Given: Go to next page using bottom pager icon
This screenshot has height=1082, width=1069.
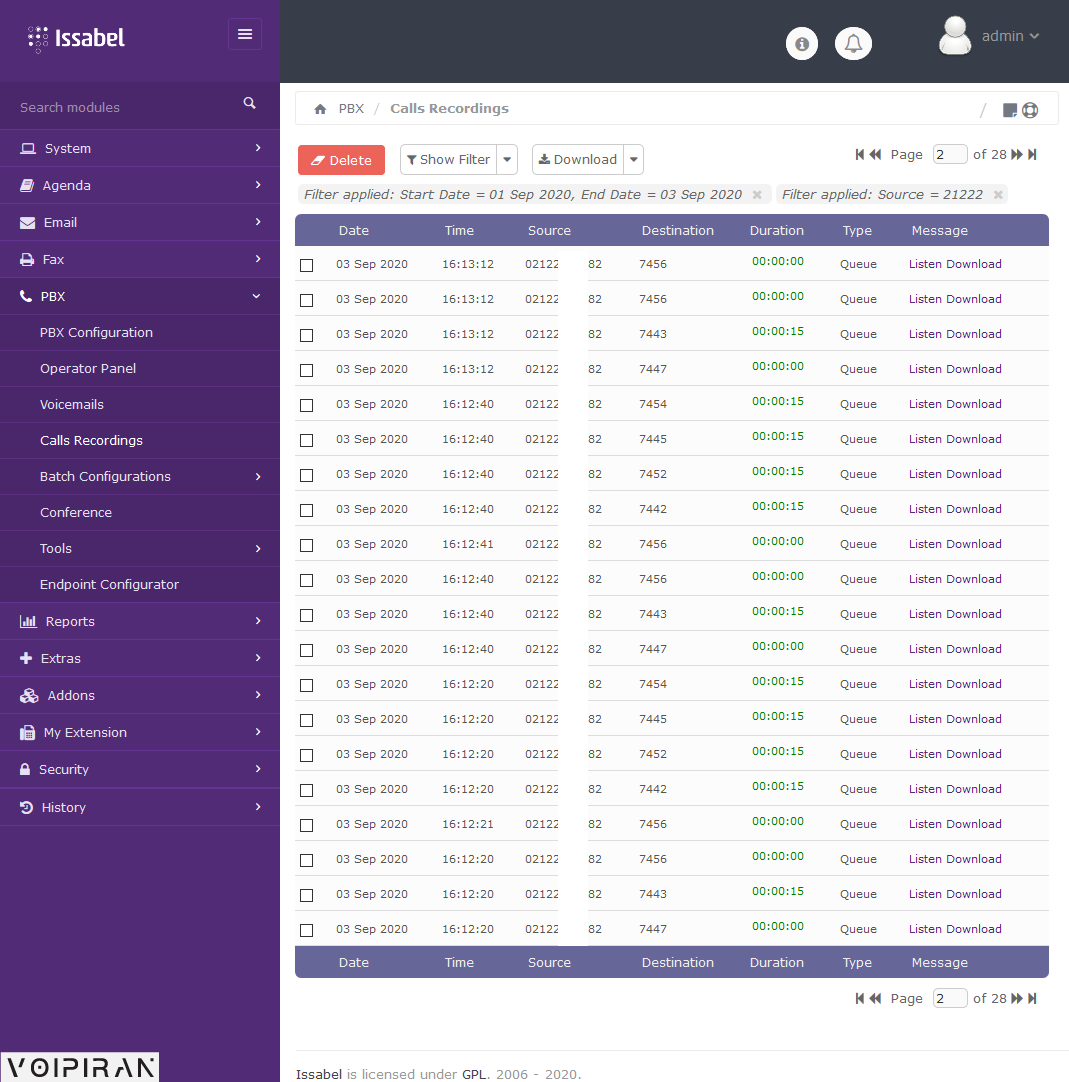Looking at the screenshot, I should pyautogui.click(x=1017, y=999).
